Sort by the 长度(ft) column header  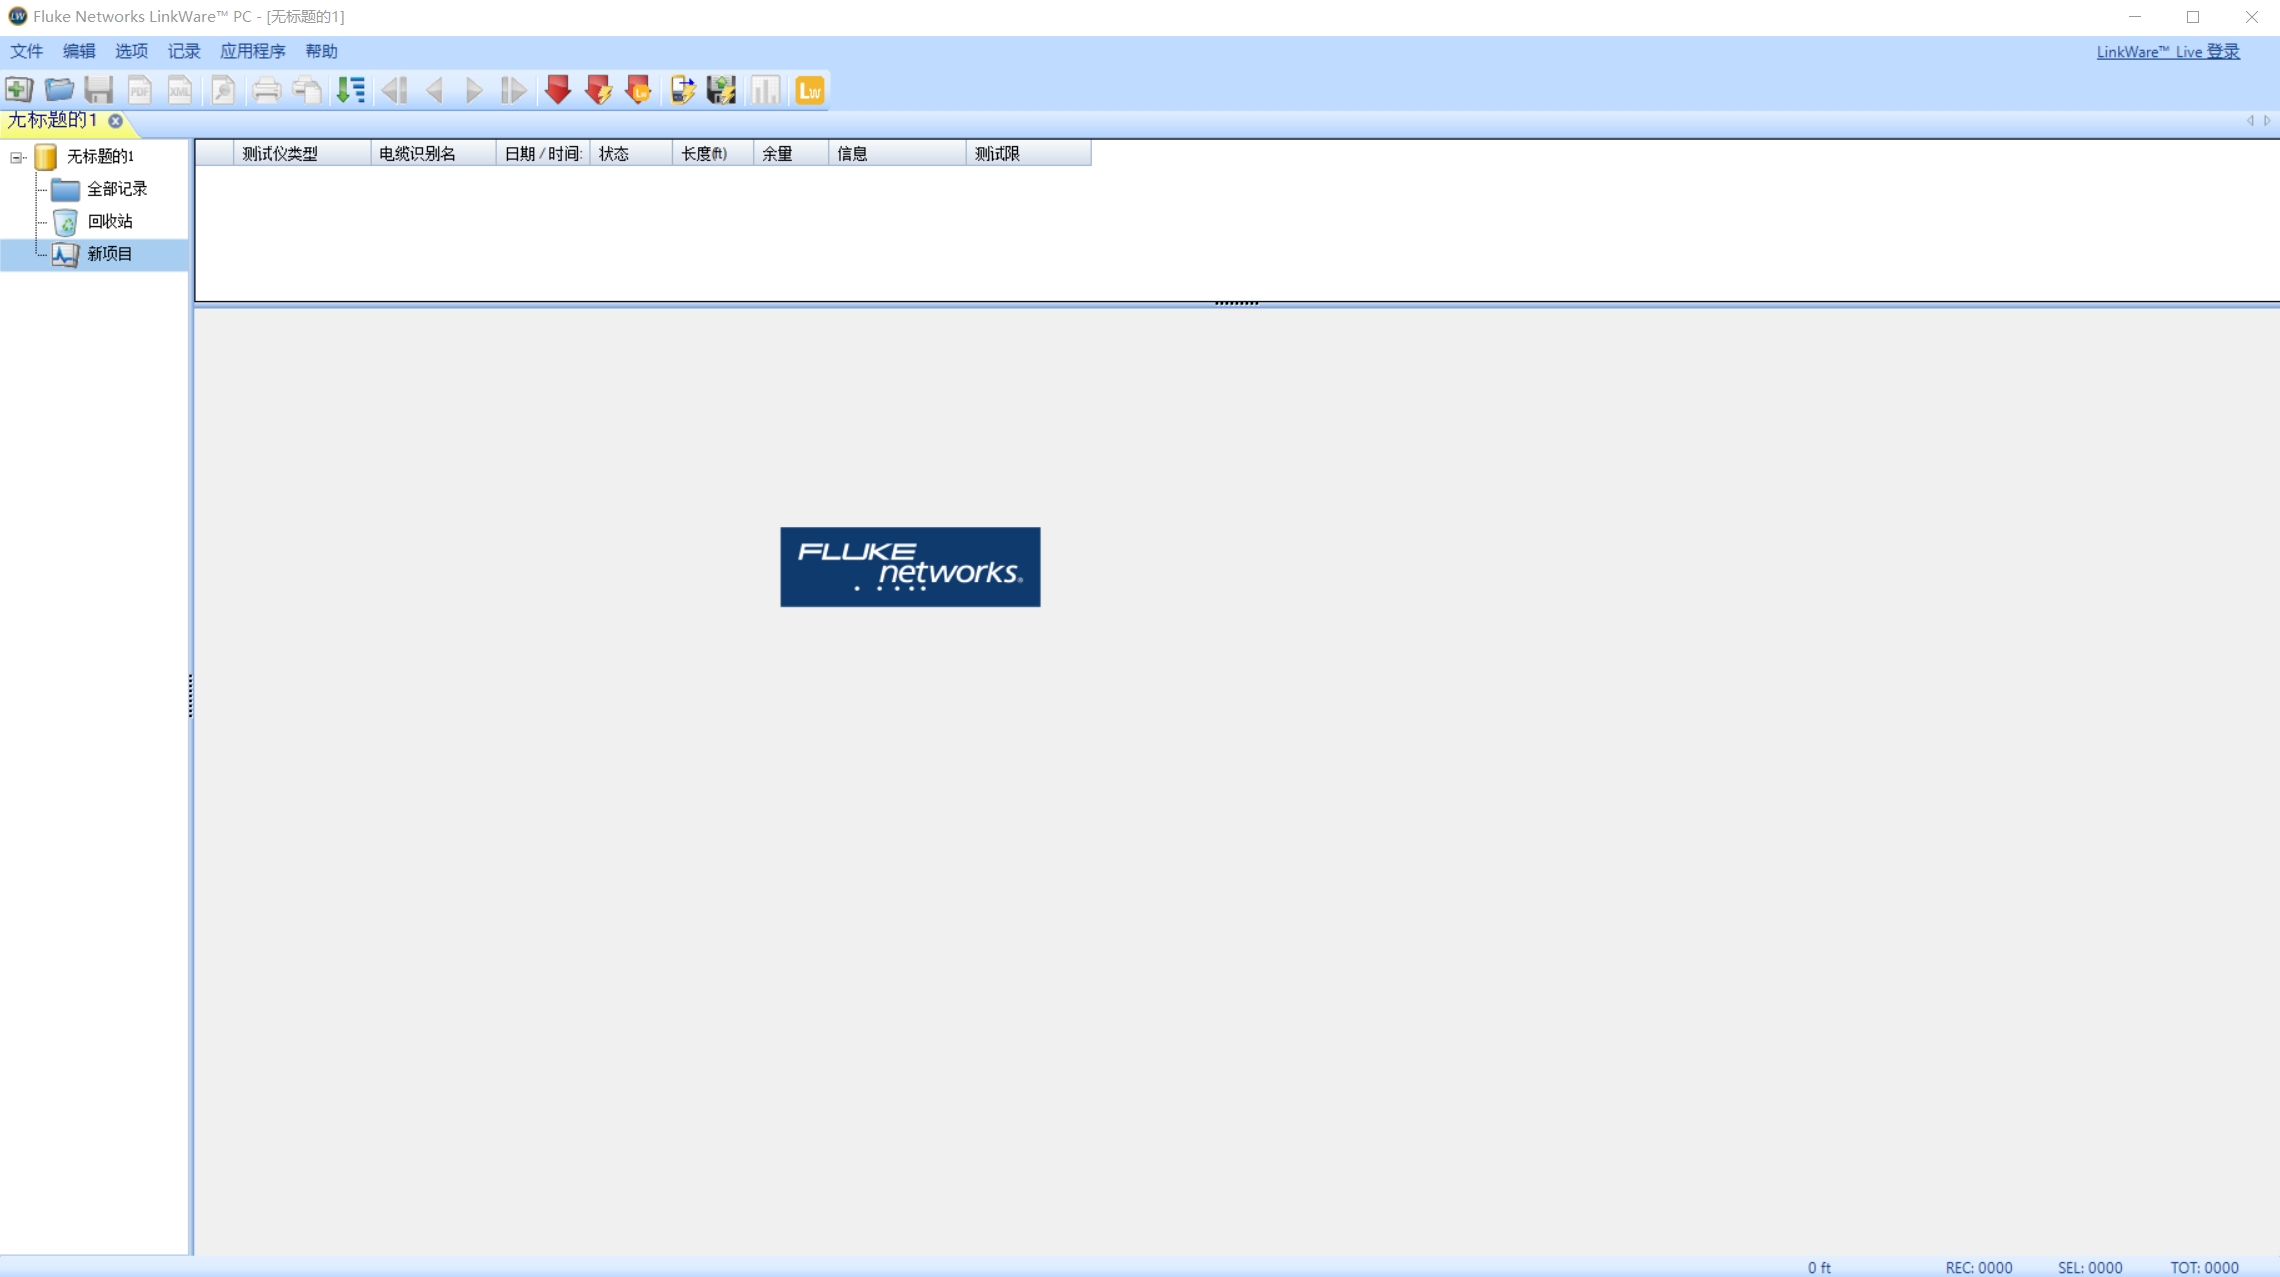click(713, 153)
